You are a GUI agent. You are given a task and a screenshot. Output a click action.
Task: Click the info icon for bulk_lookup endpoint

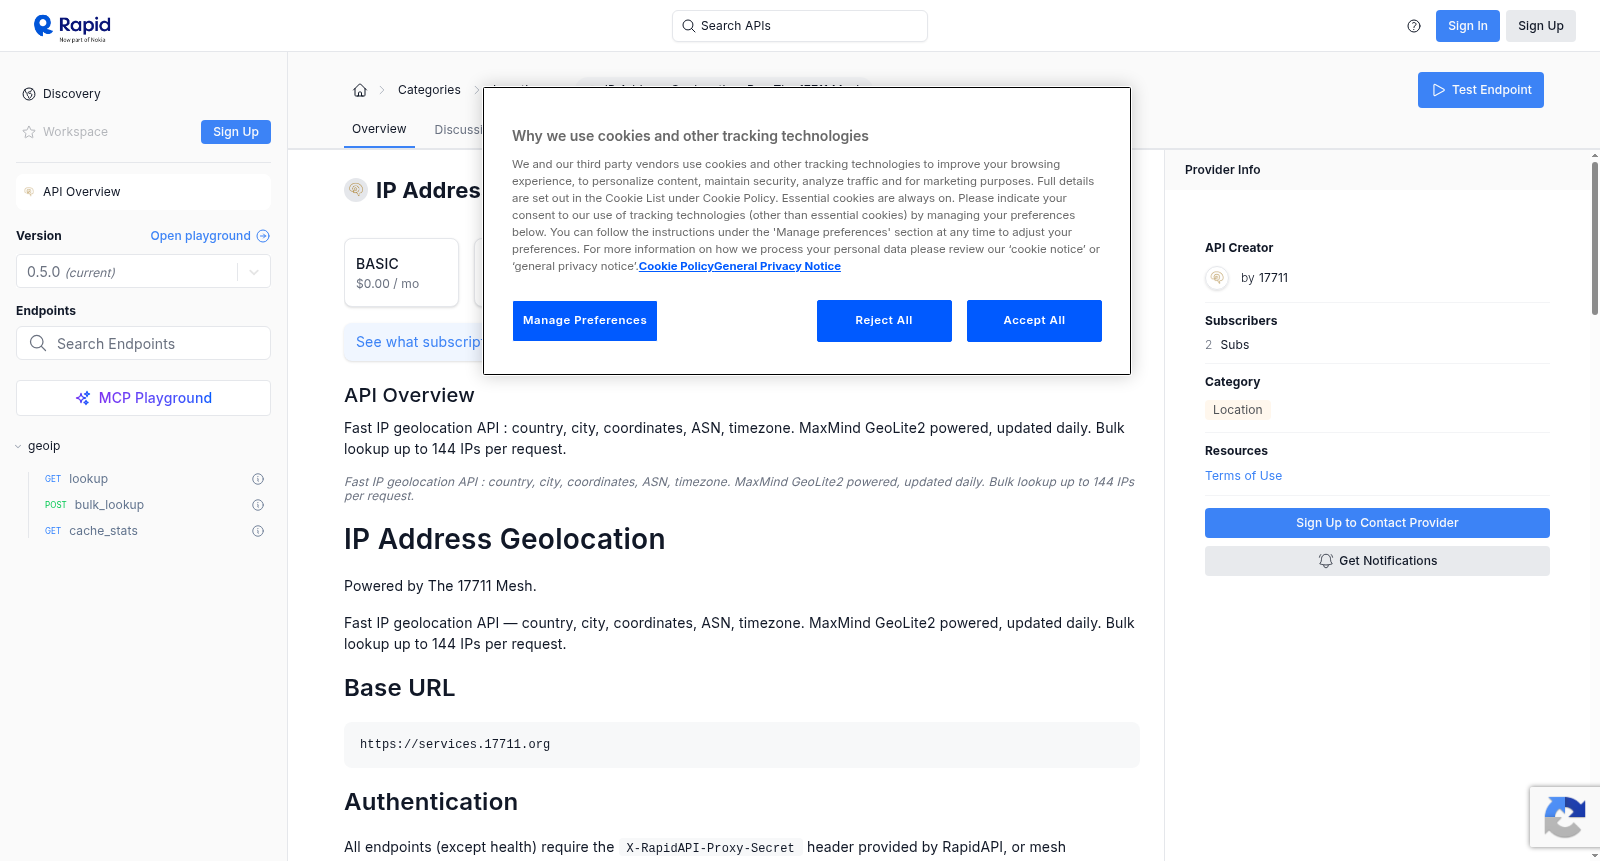pyautogui.click(x=258, y=505)
